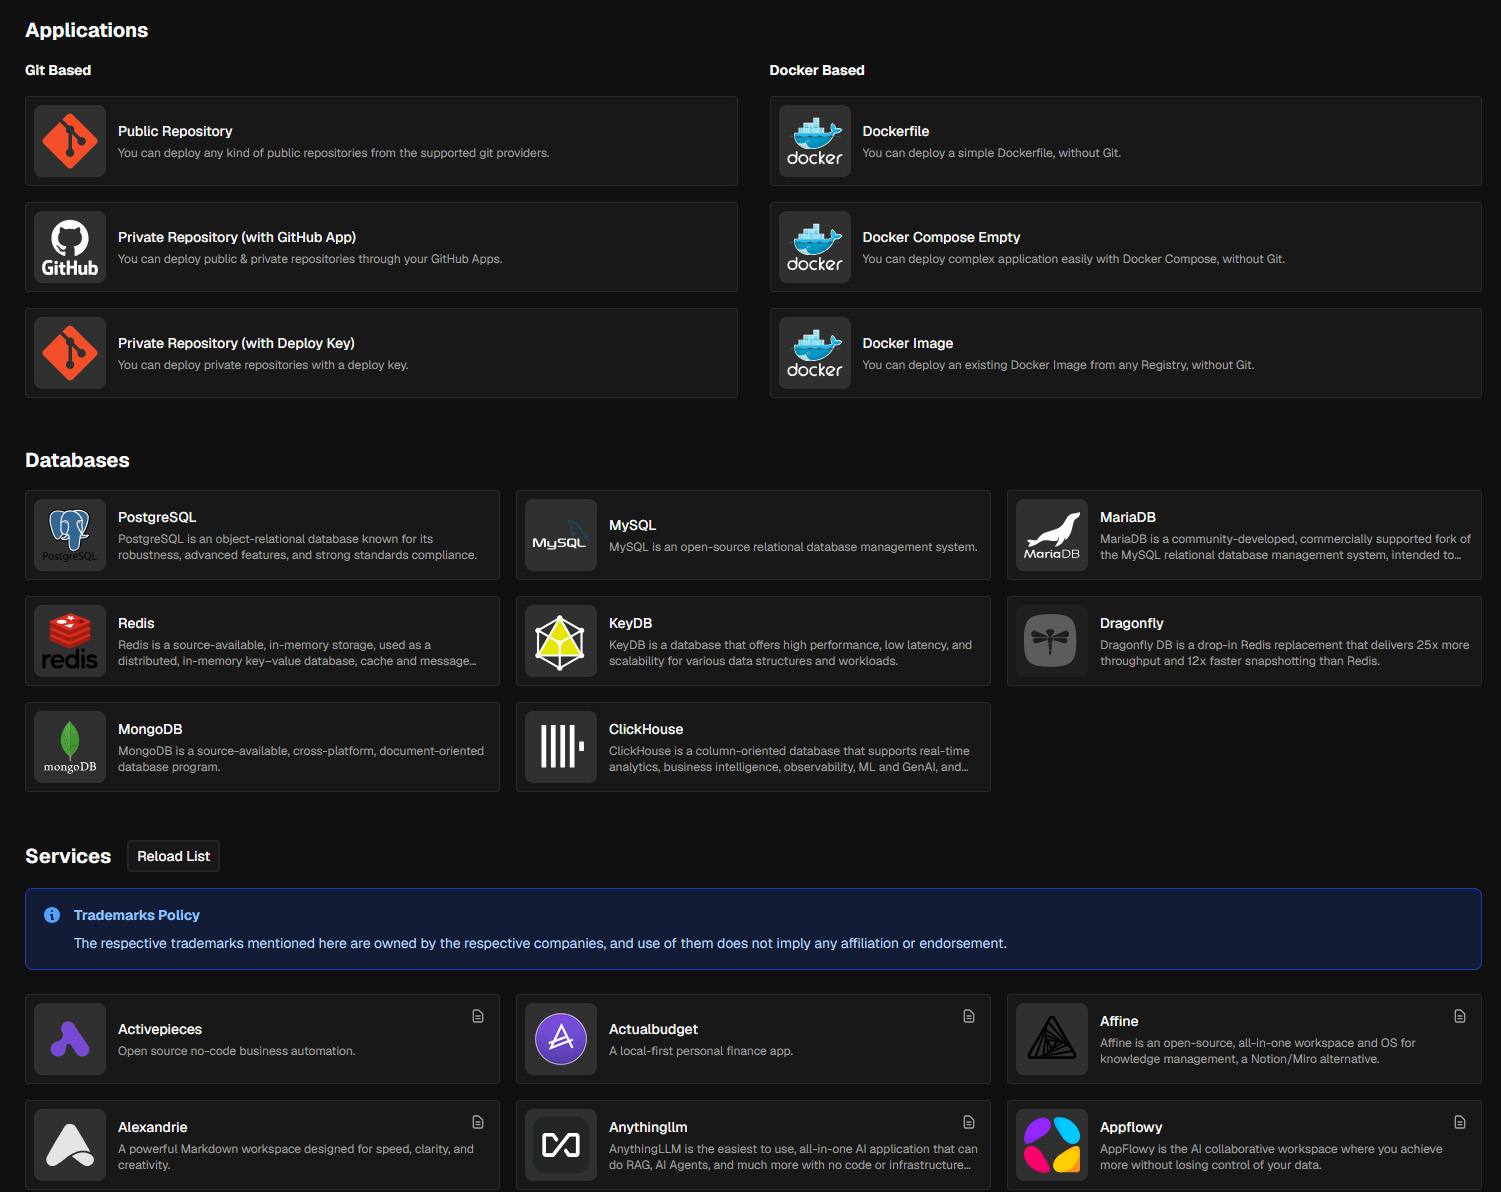1501x1192 pixels.
Task: Open the documentation icon on Activepieces card
Action: click(x=478, y=1016)
